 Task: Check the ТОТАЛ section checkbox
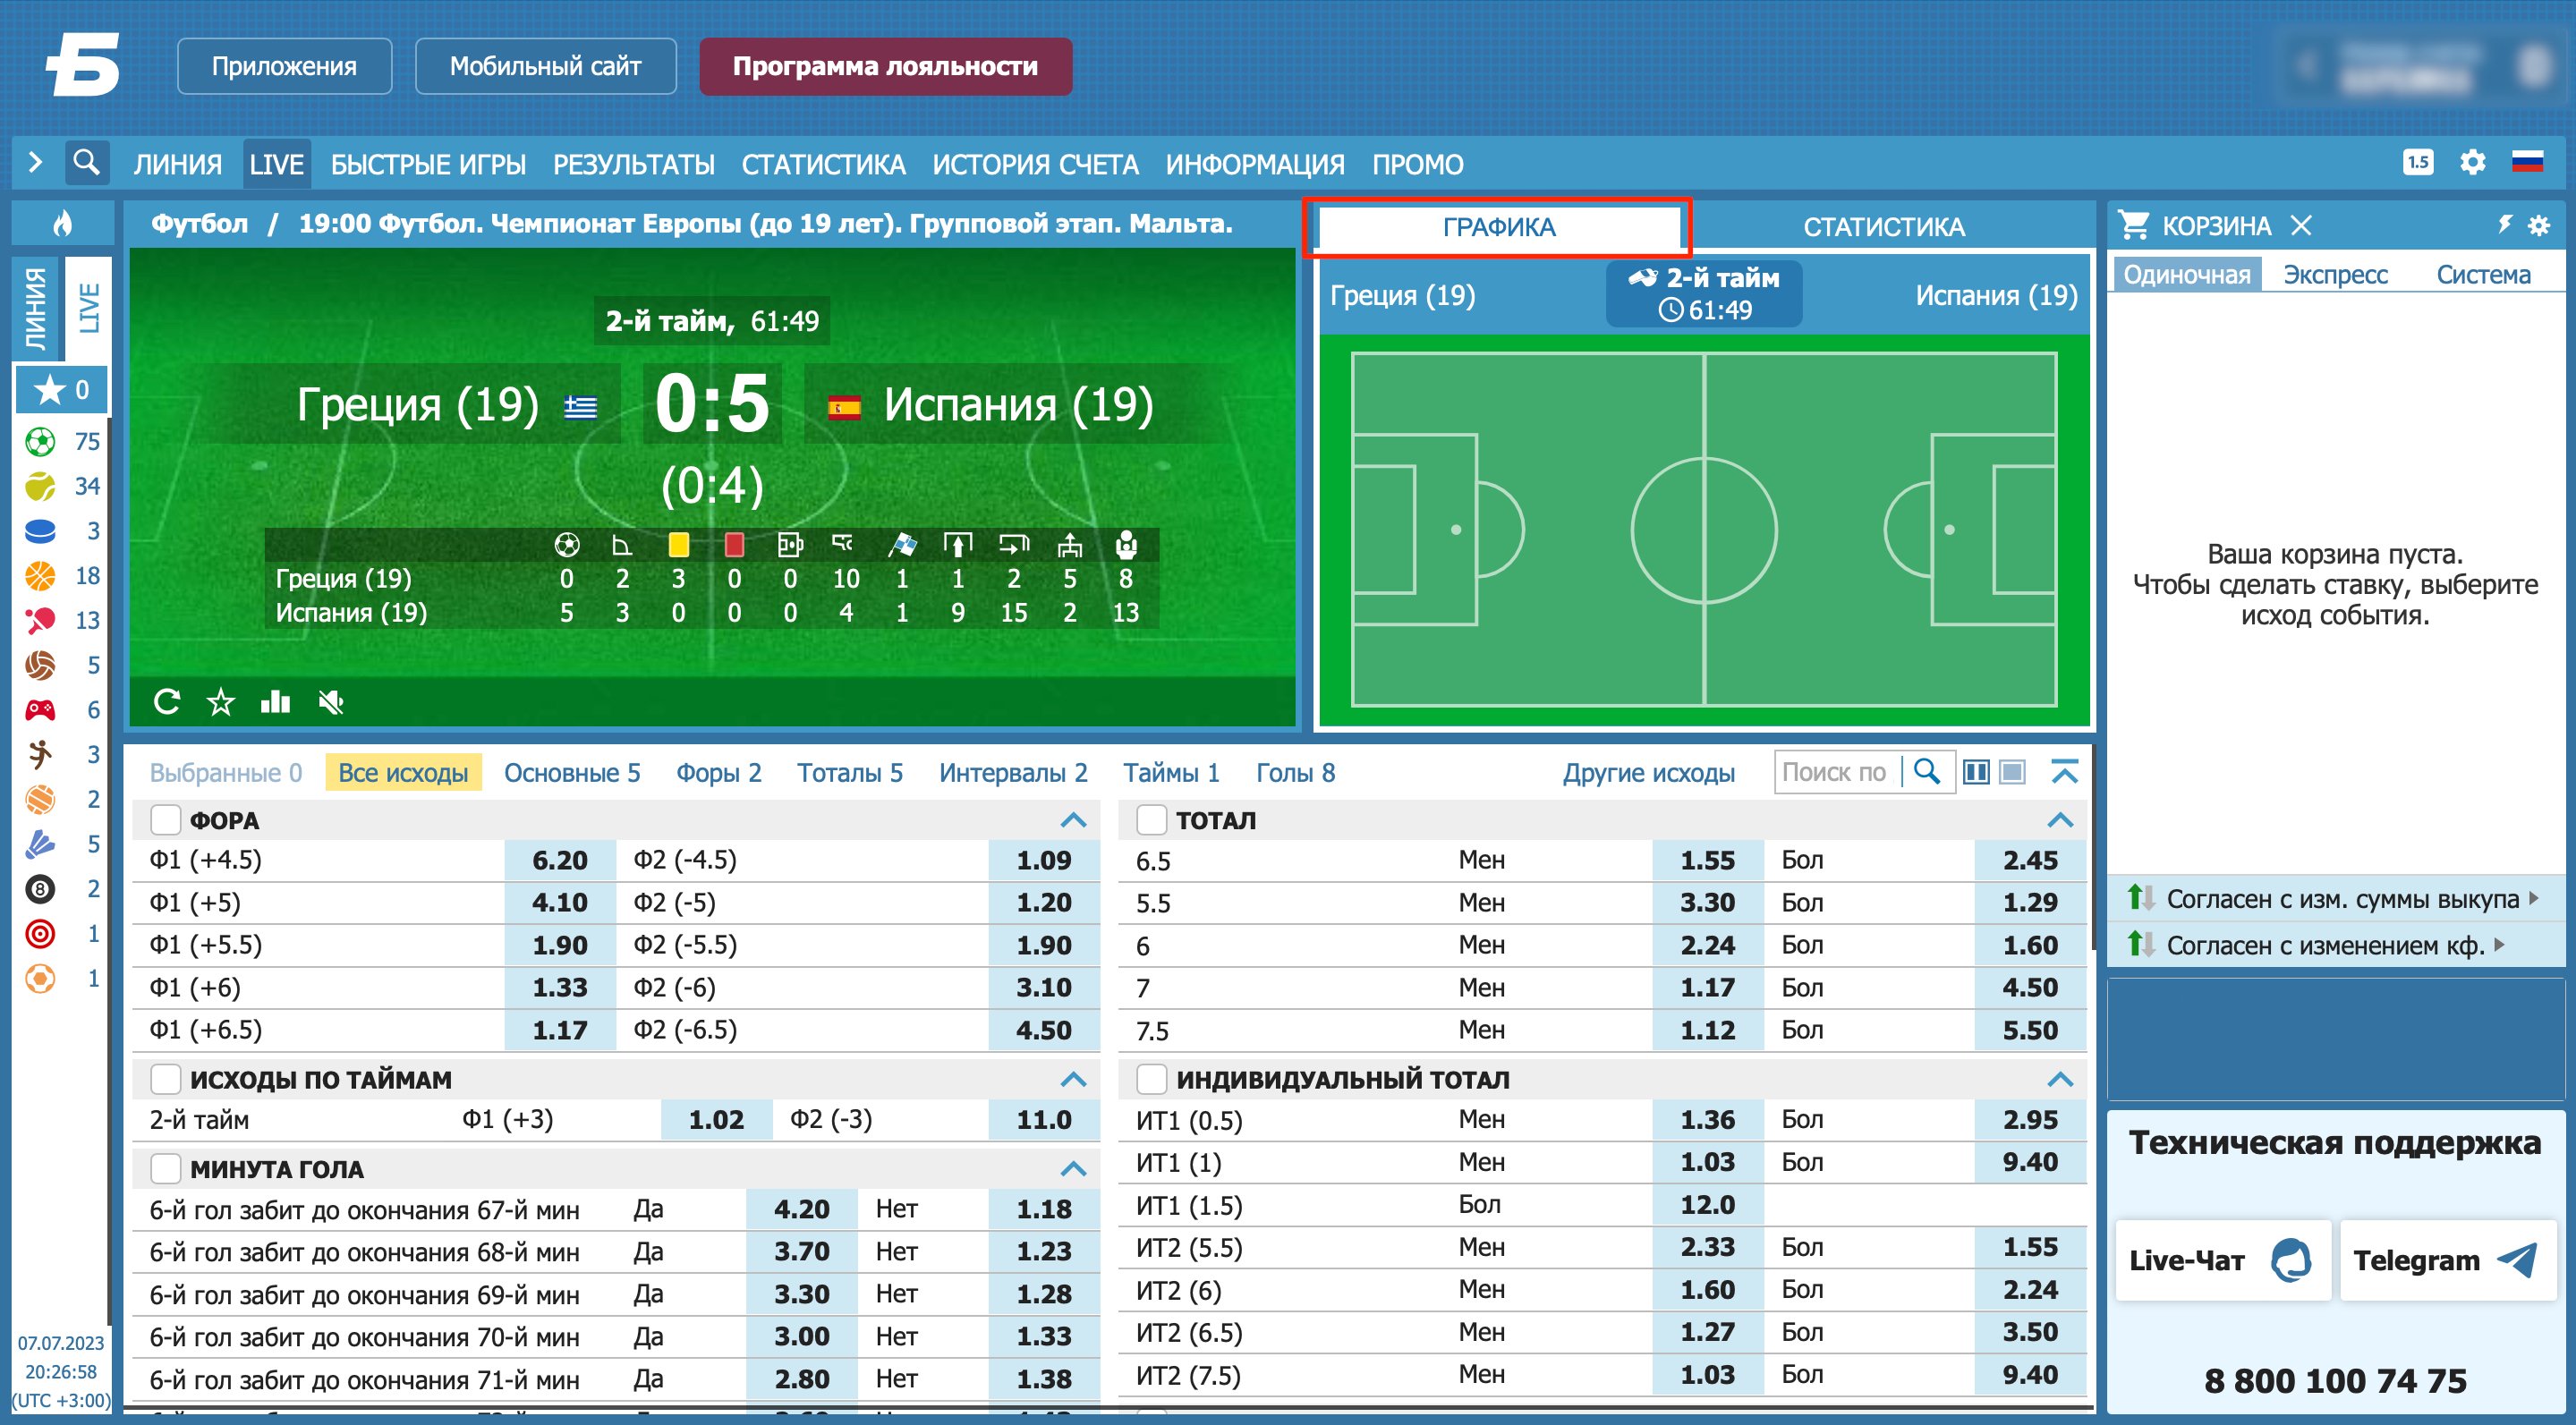(1151, 820)
